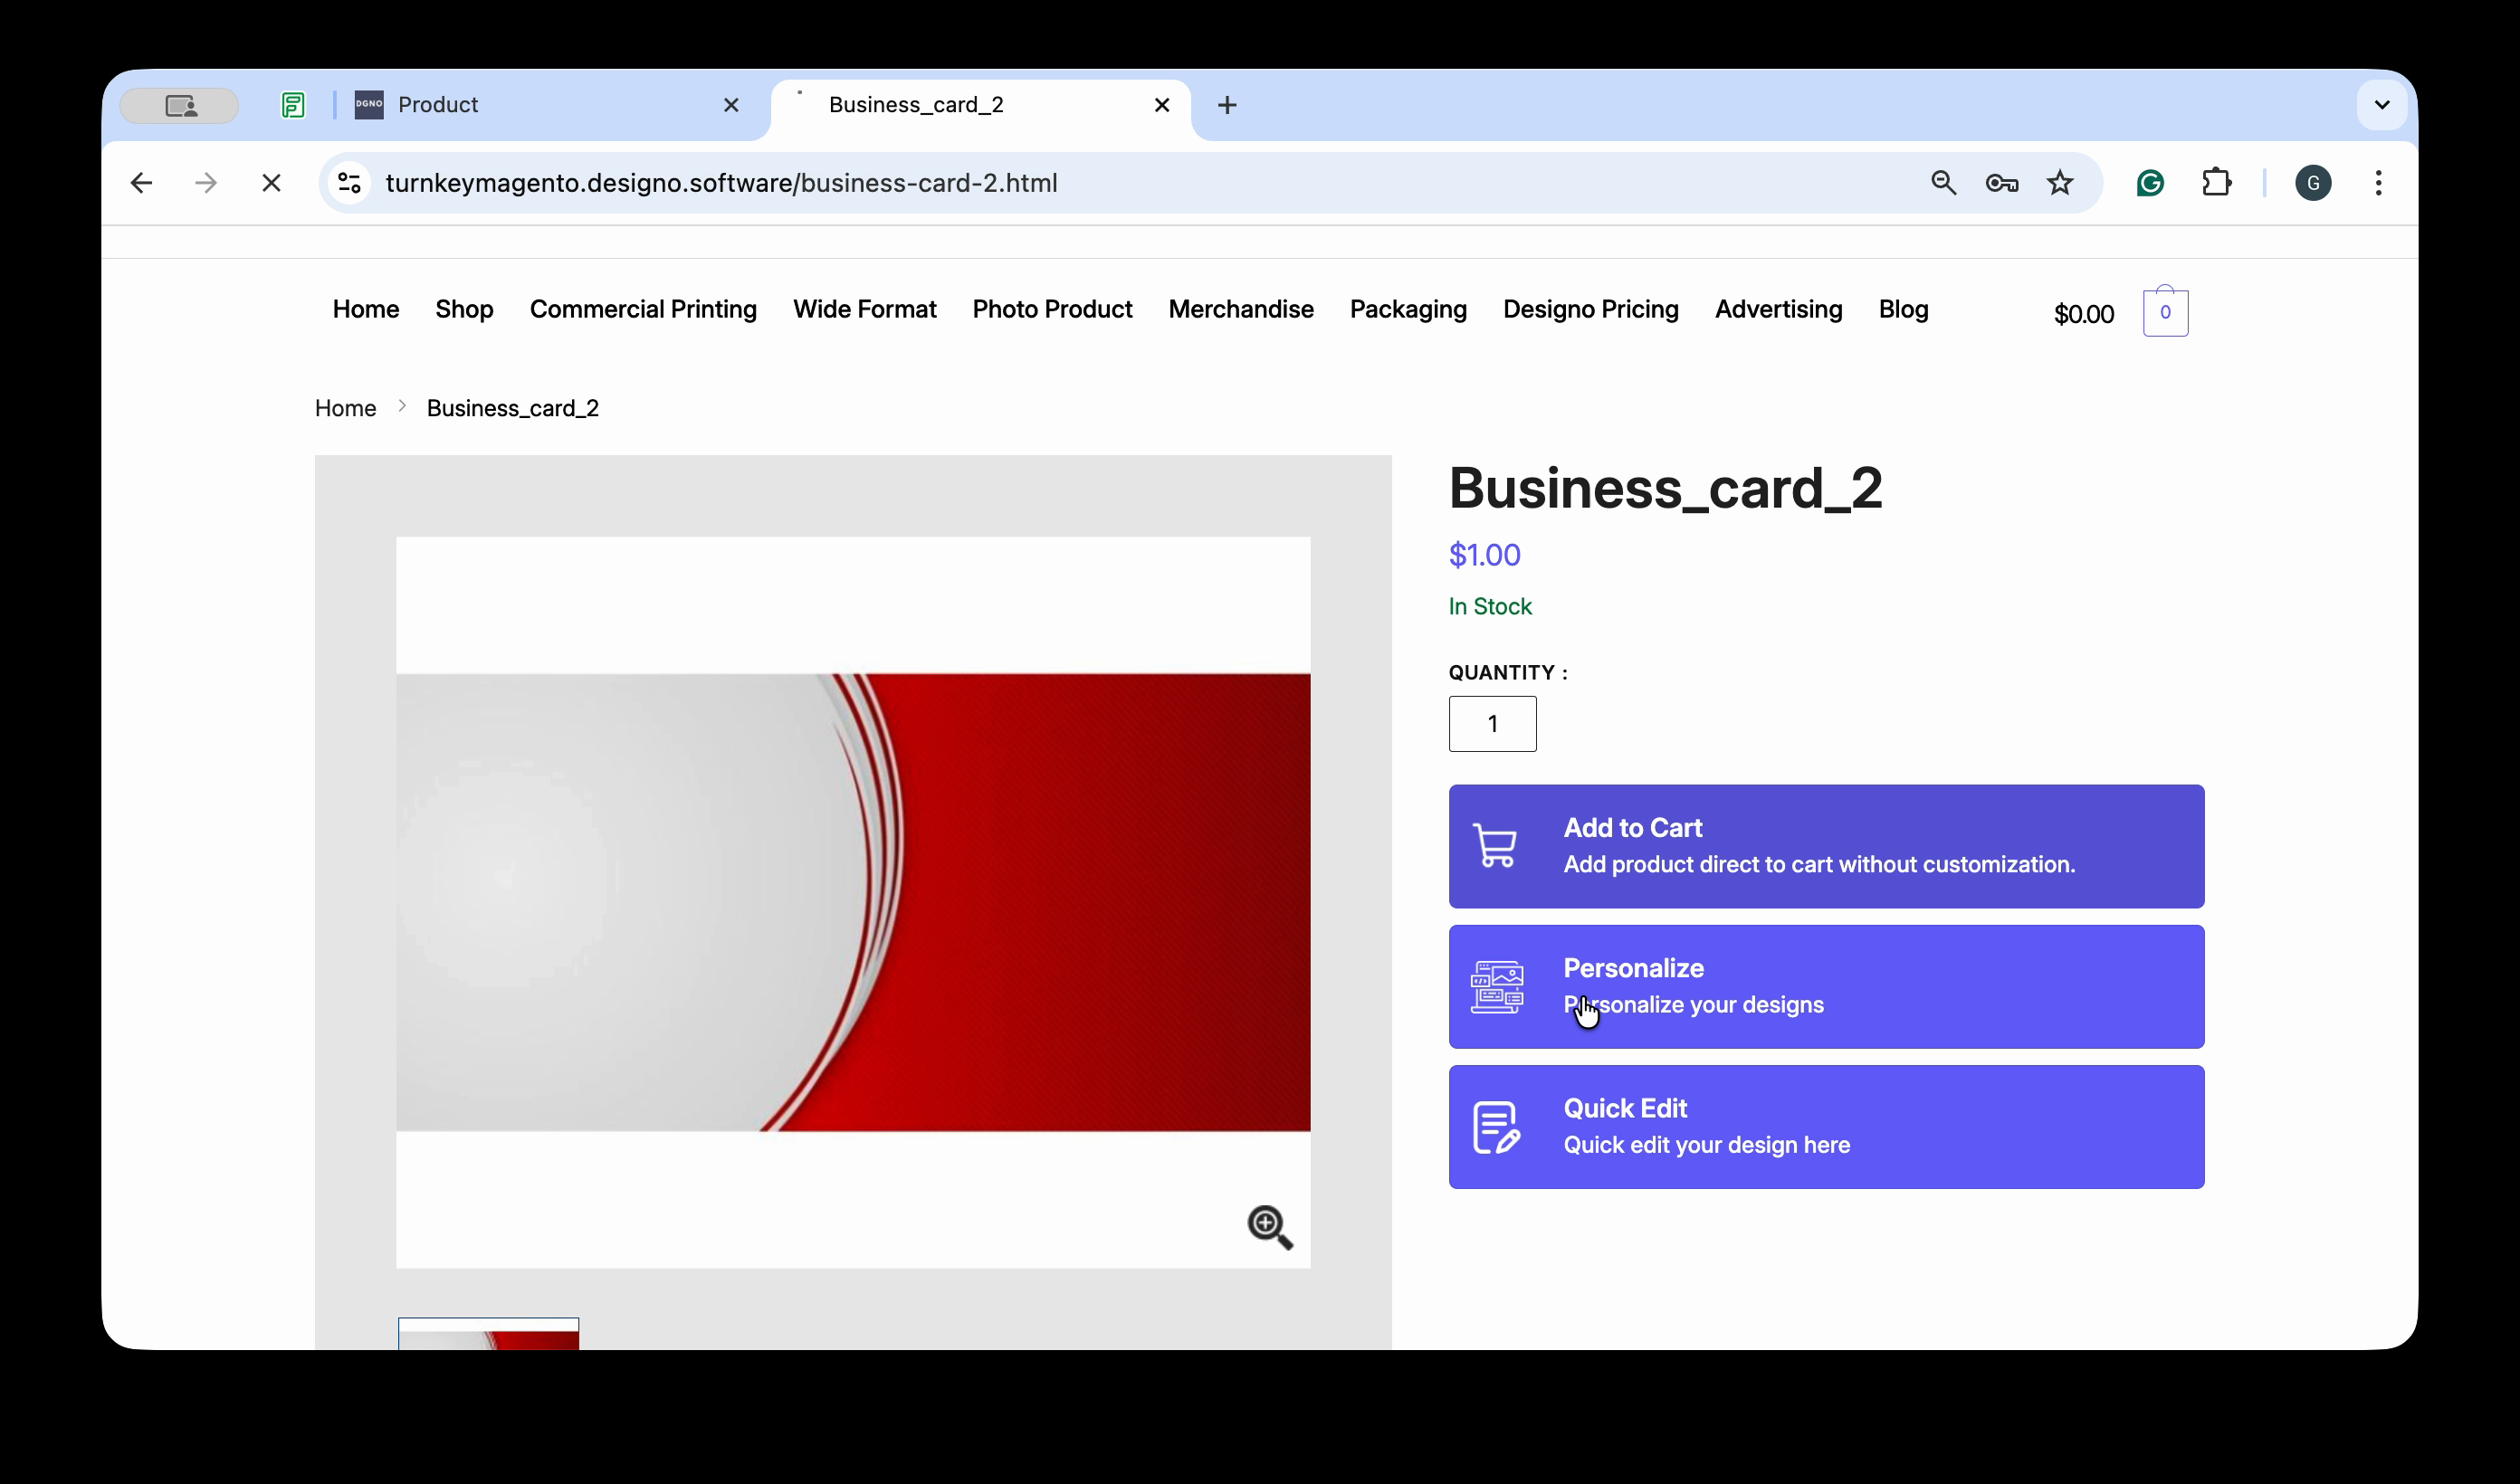The width and height of the screenshot is (2520, 1484).
Task: Click the password key icon in address bar
Action: 2001,183
